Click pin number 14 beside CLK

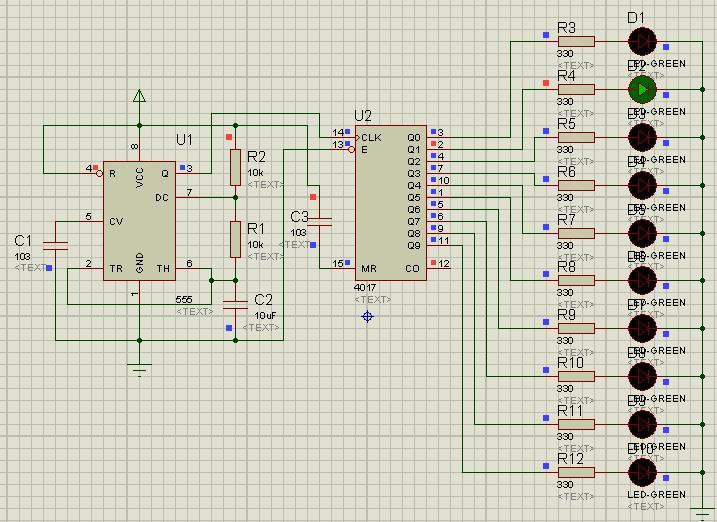point(338,132)
